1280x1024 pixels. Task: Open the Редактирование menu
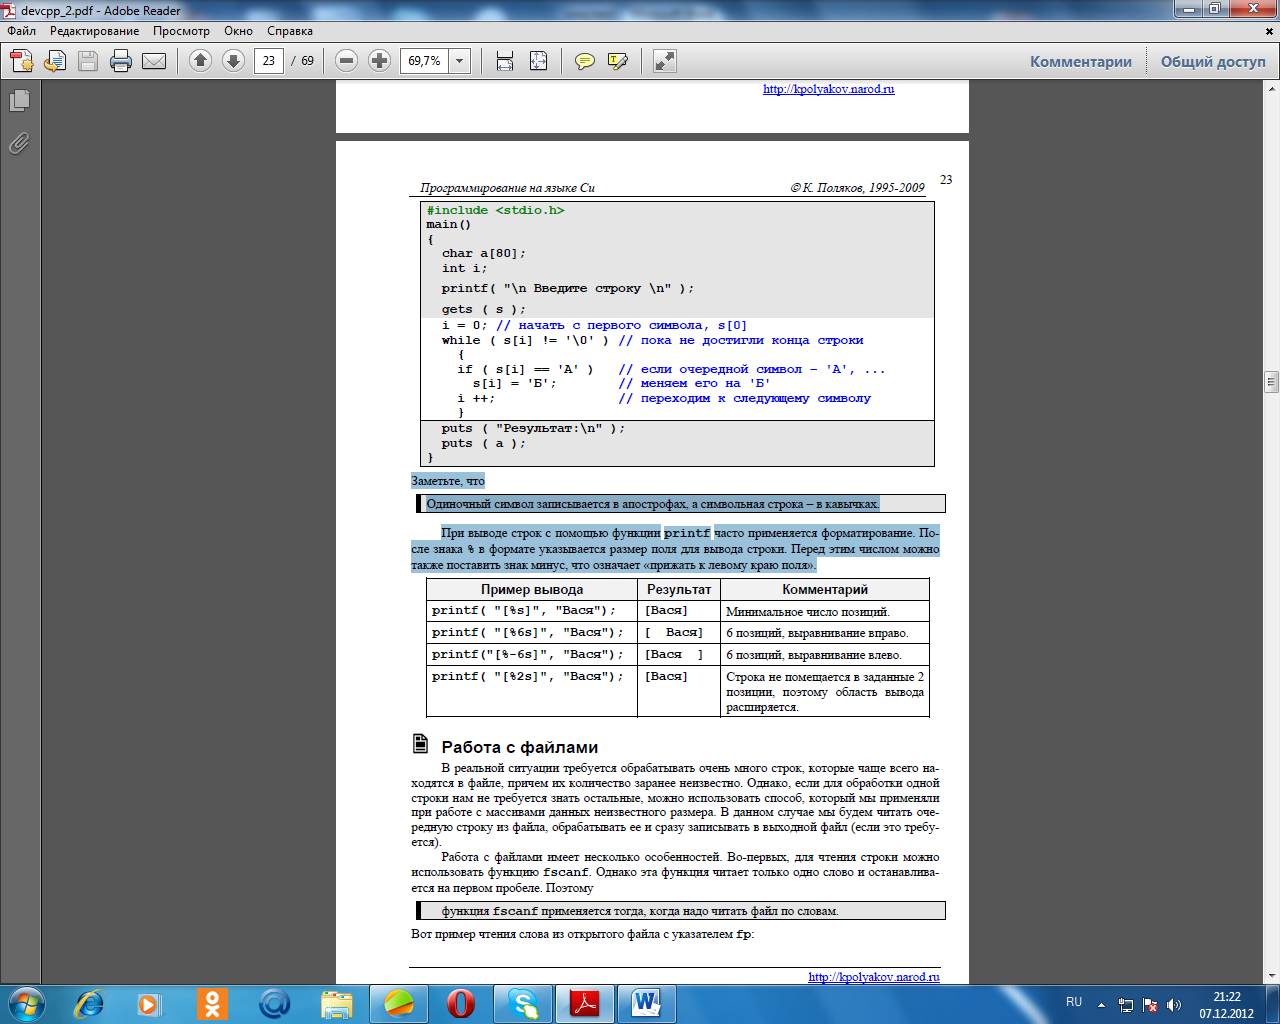(x=95, y=31)
